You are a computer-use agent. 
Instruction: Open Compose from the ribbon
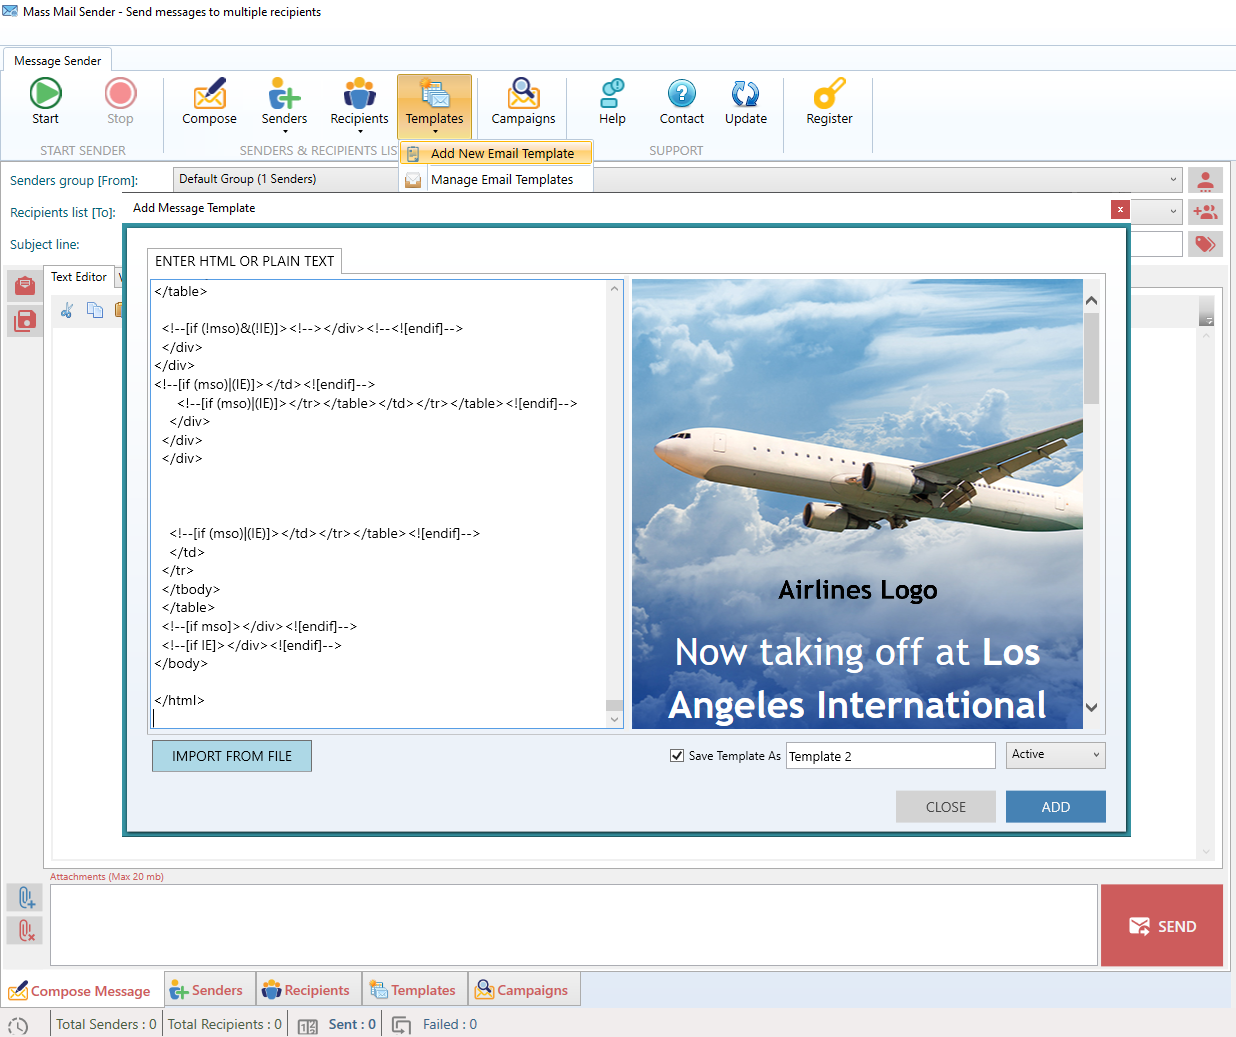[x=209, y=101]
